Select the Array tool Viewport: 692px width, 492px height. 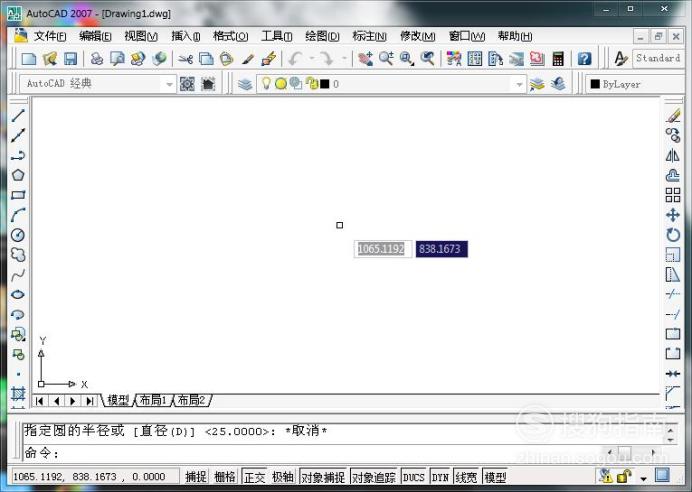click(x=673, y=195)
